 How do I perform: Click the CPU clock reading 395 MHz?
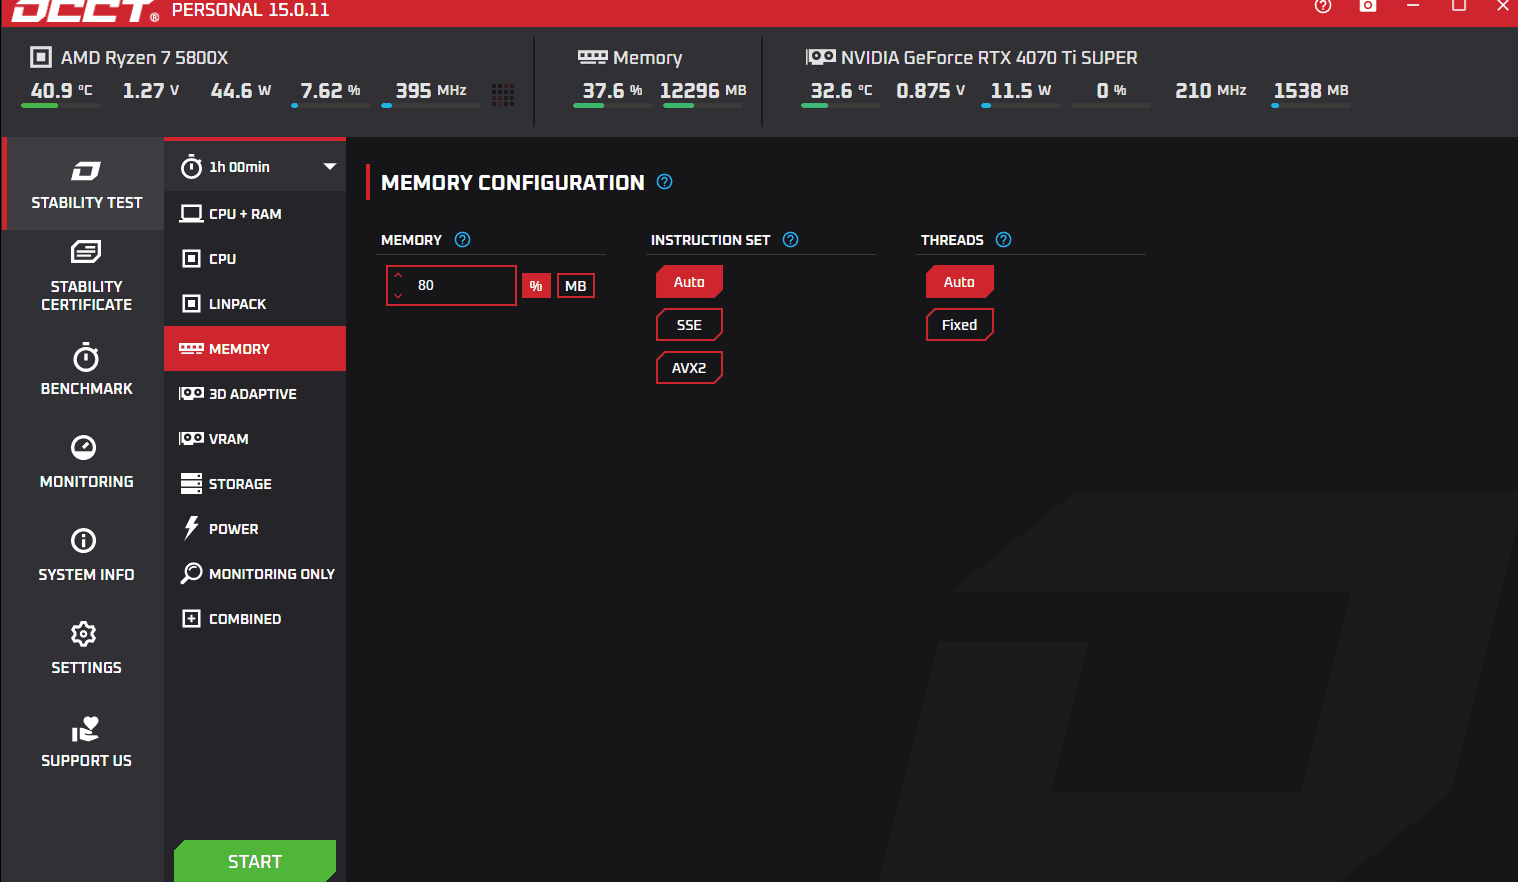tap(431, 91)
